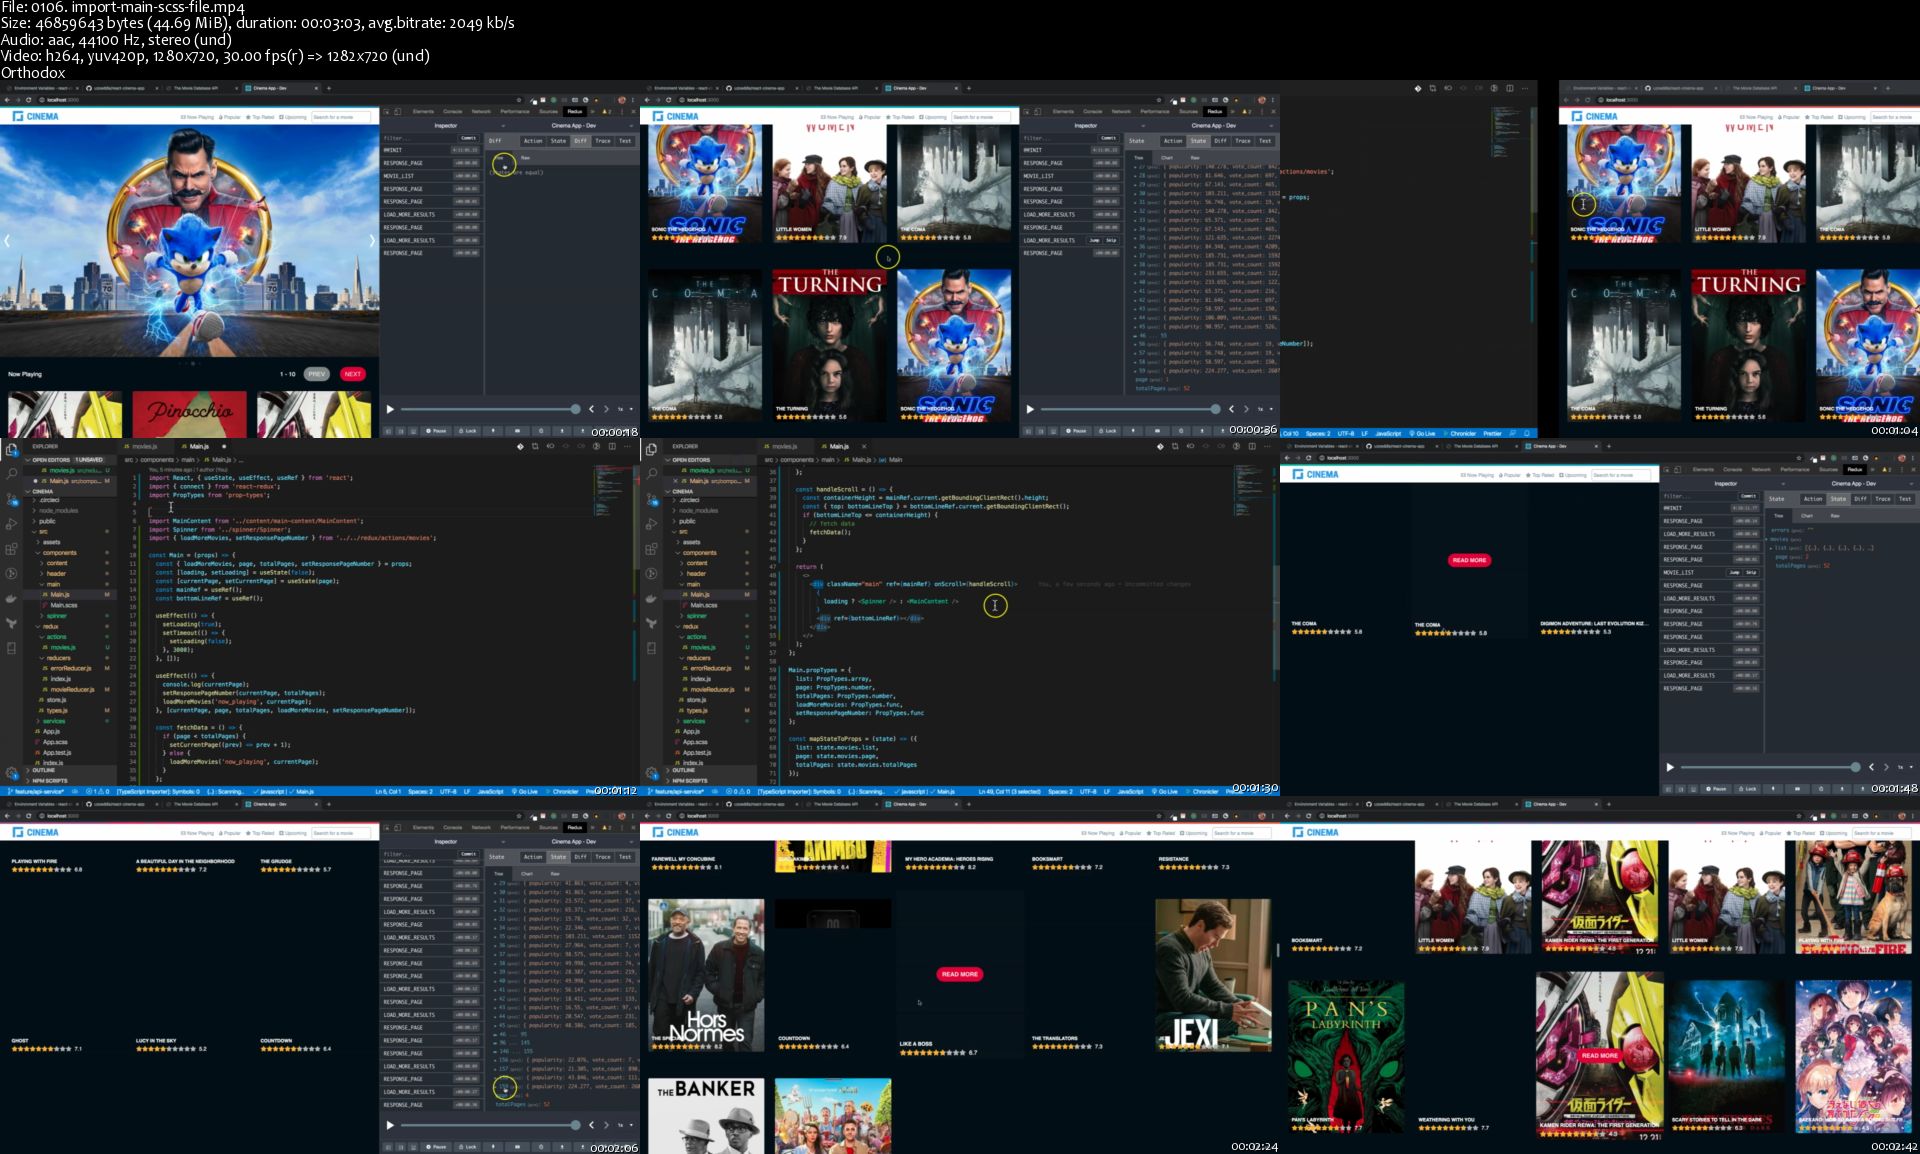The width and height of the screenshot is (1920, 1154).
Task: Click READ MORE button in 00:02:24 frame
Action: coord(960,974)
